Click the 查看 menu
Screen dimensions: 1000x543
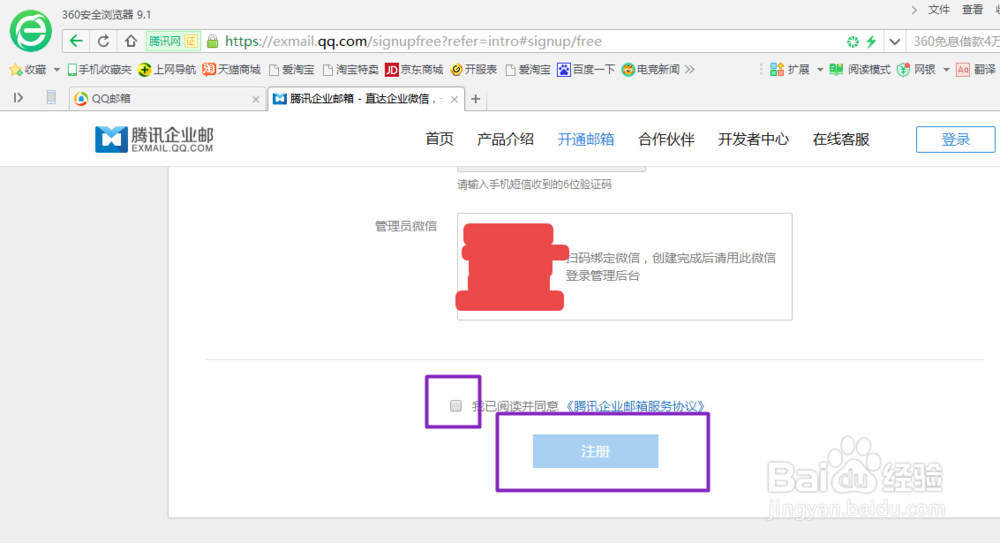[x=973, y=10]
